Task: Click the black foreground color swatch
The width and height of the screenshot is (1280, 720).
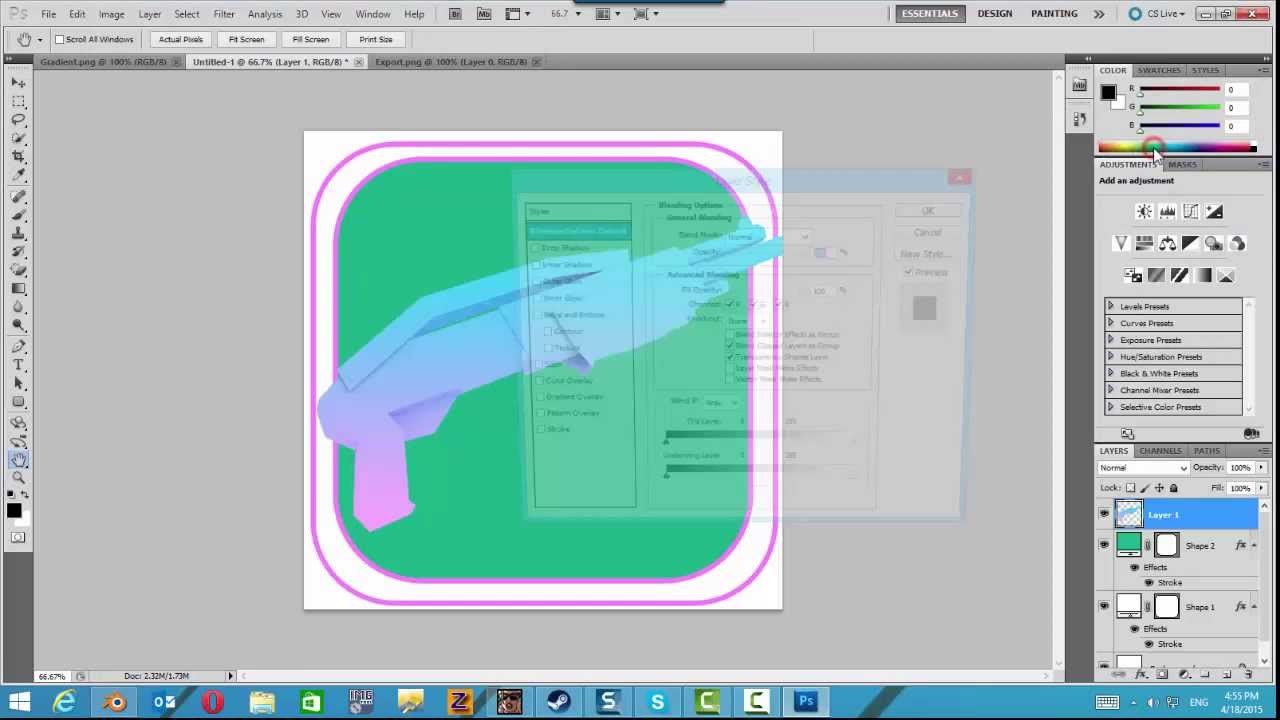Action: click(14, 511)
